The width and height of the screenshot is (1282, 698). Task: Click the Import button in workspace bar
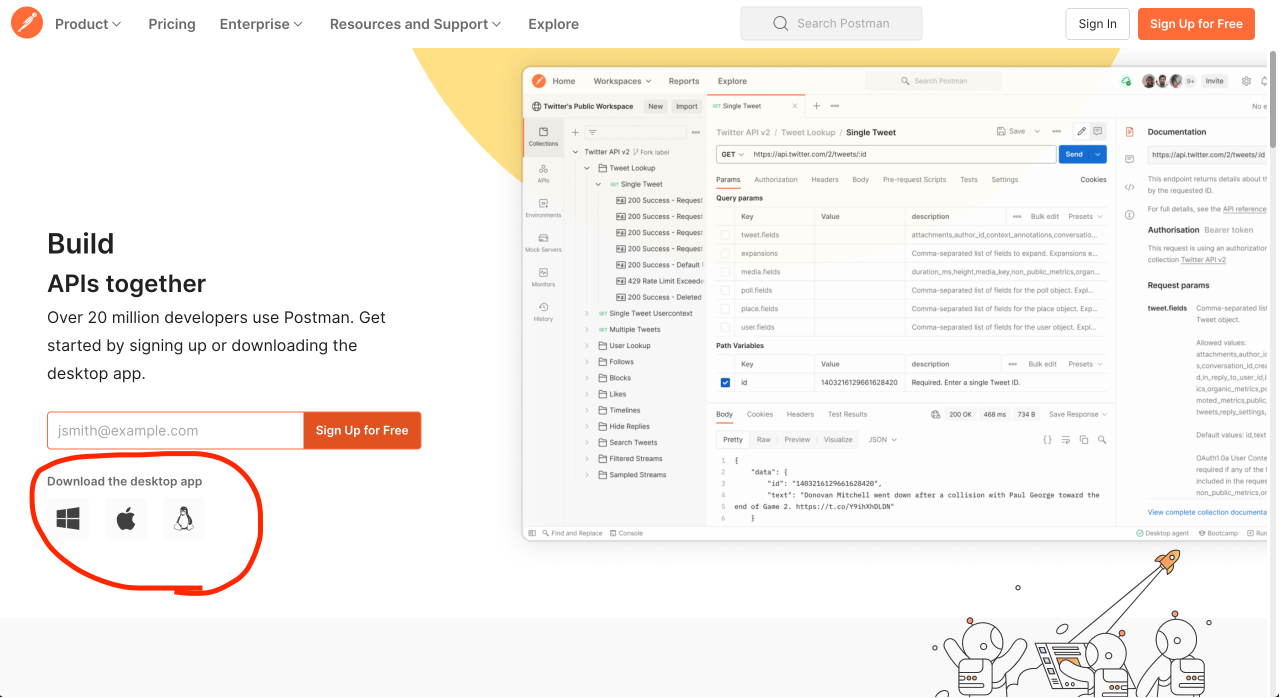click(687, 106)
